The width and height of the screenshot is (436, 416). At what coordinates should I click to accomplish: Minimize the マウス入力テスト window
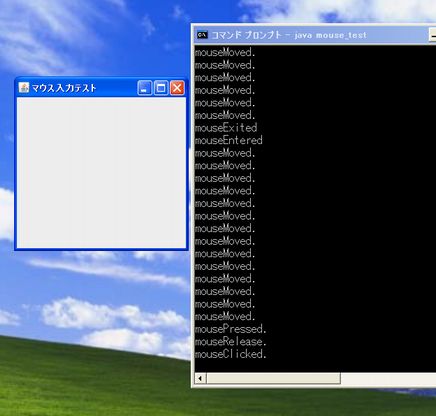tap(145, 88)
